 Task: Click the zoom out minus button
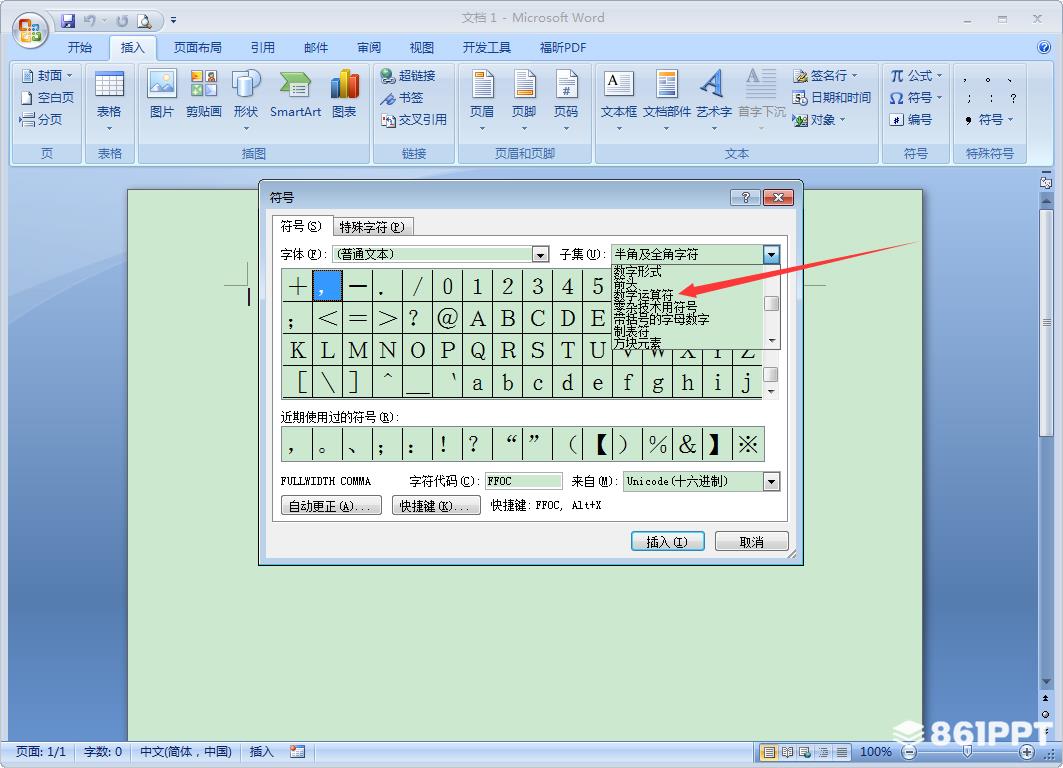click(910, 752)
